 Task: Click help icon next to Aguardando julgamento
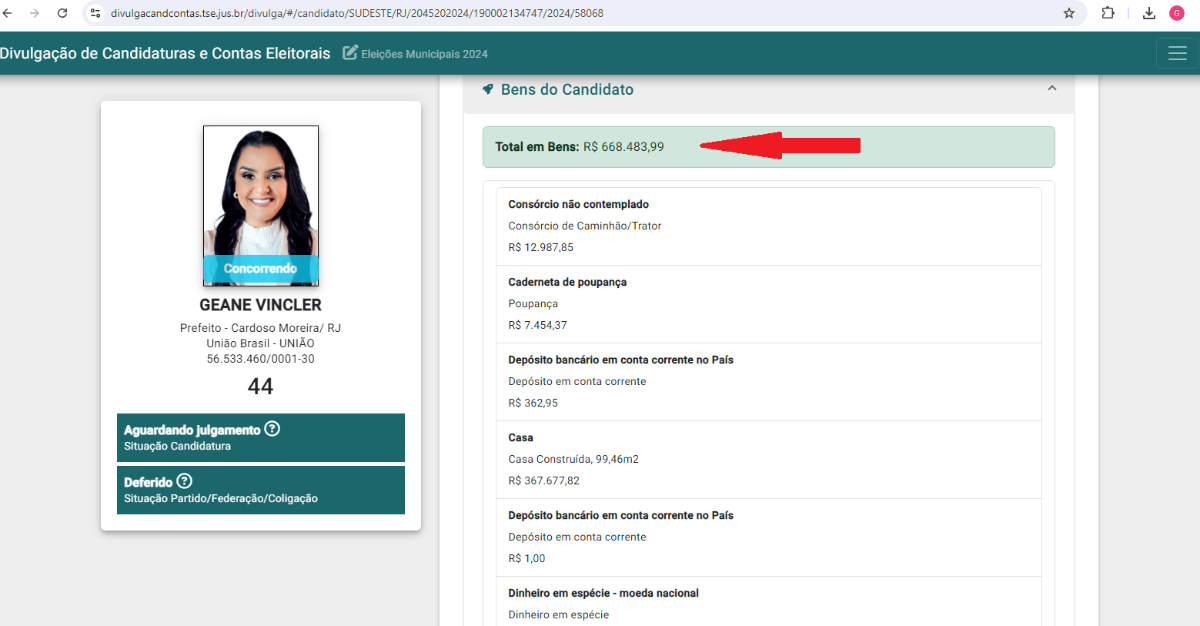tap(272, 429)
